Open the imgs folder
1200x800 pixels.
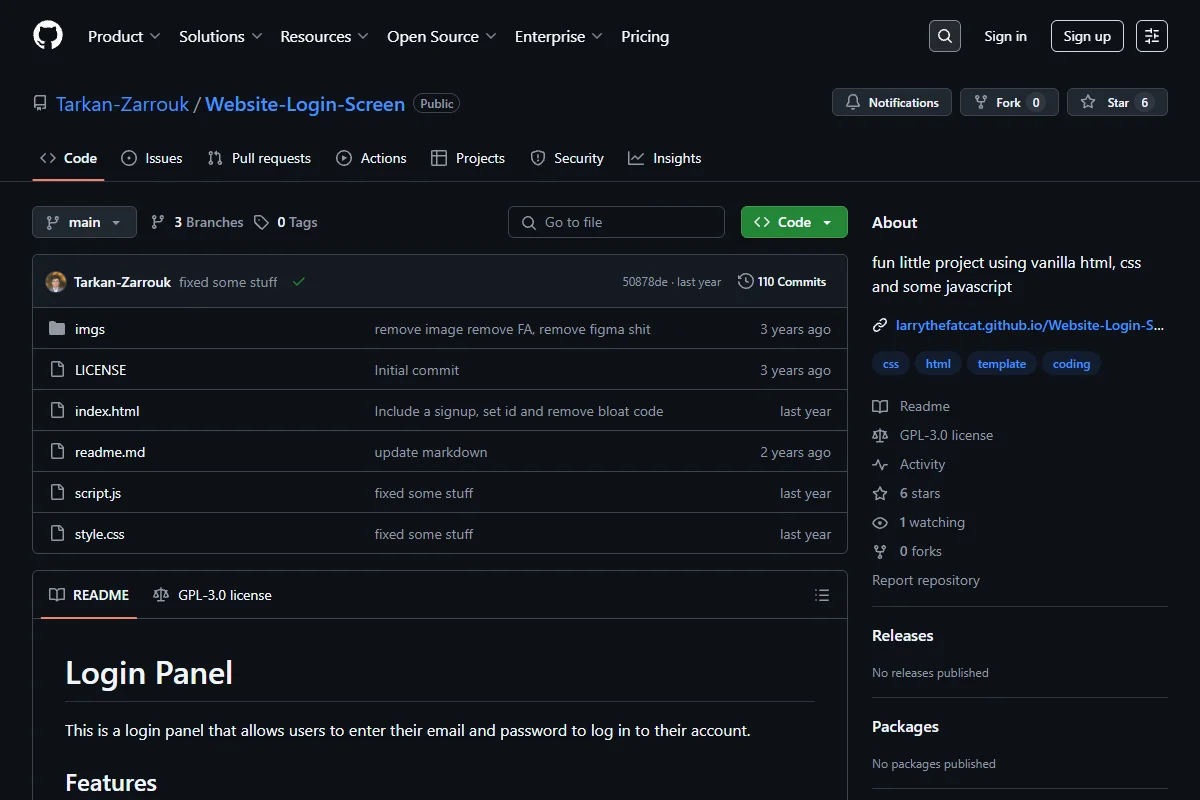(90, 329)
